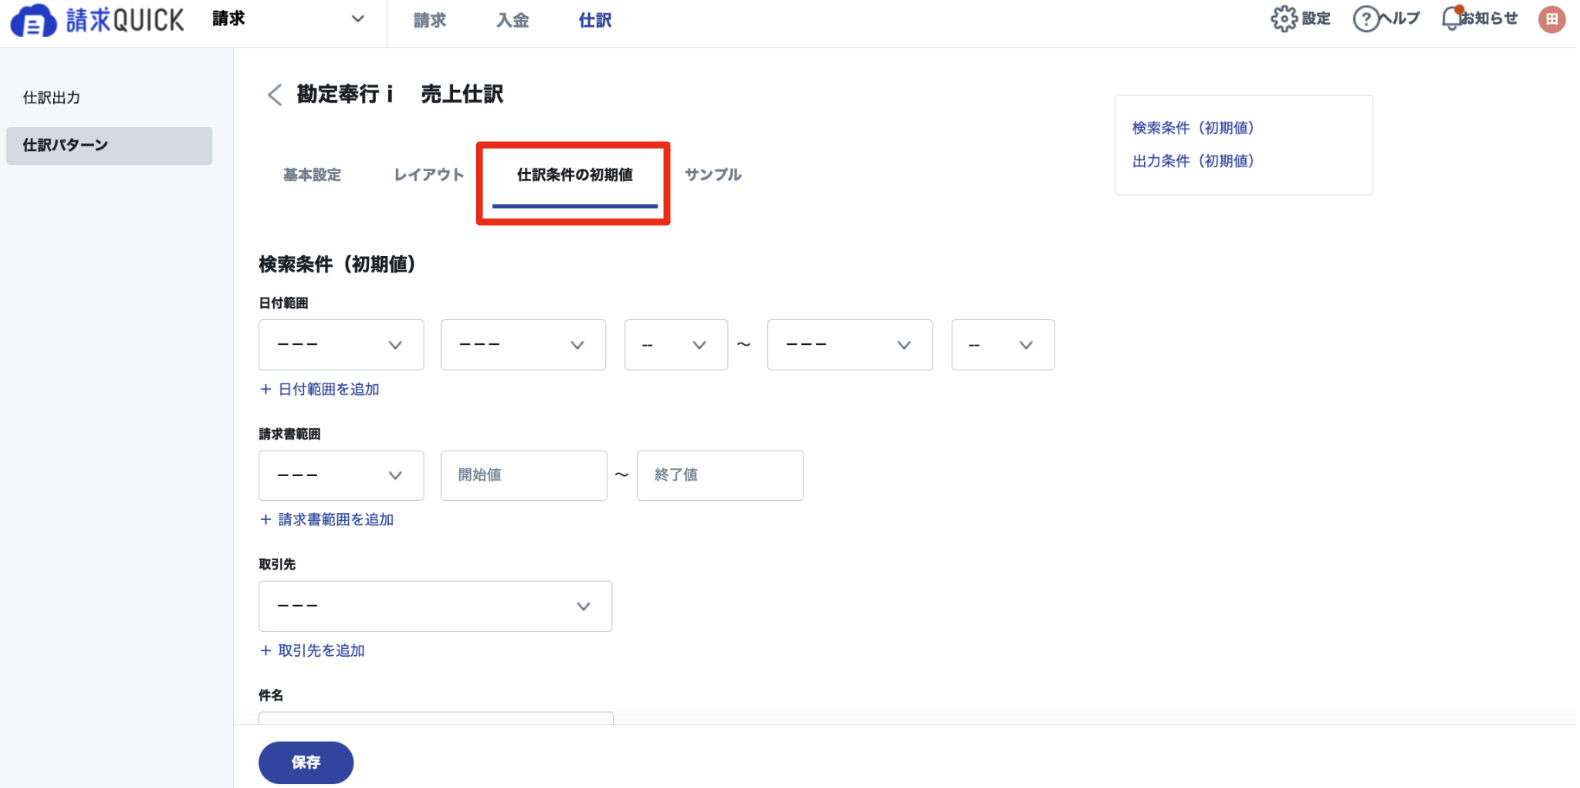
Task: Open 入金 in the top navigation
Action: (x=512, y=20)
